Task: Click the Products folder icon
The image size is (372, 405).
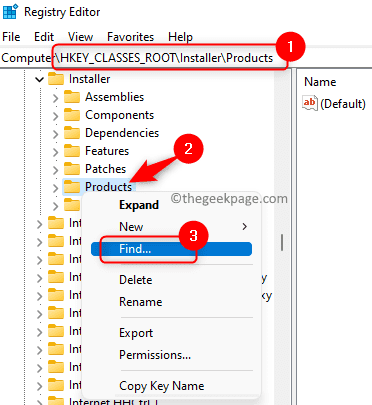Action: [72, 187]
